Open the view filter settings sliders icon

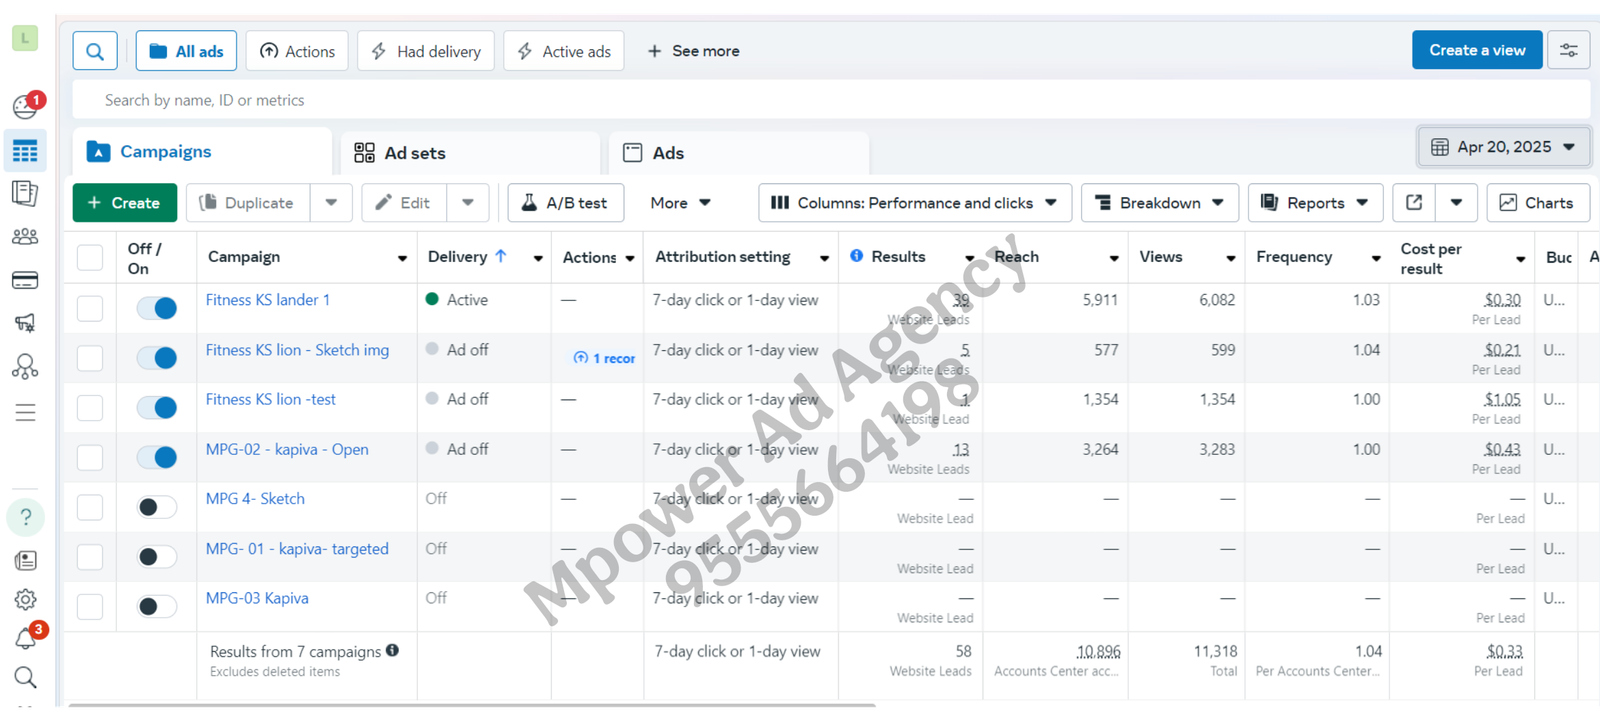(x=1568, y=50)
